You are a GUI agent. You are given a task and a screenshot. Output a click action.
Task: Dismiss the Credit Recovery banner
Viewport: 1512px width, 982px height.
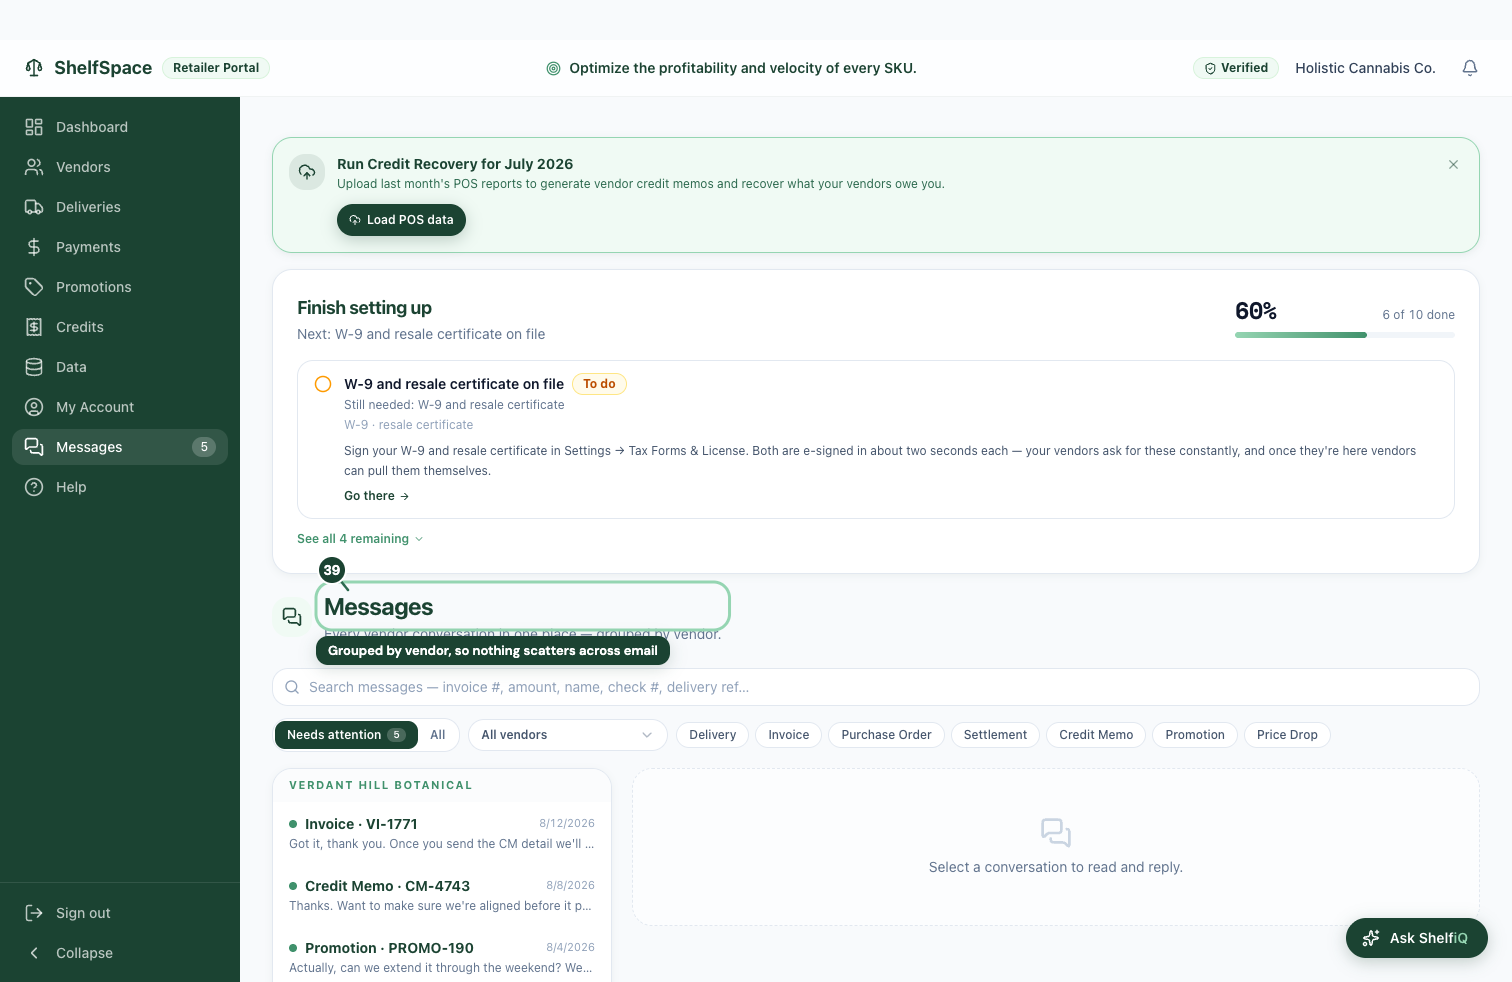(x=1454, y=165)
